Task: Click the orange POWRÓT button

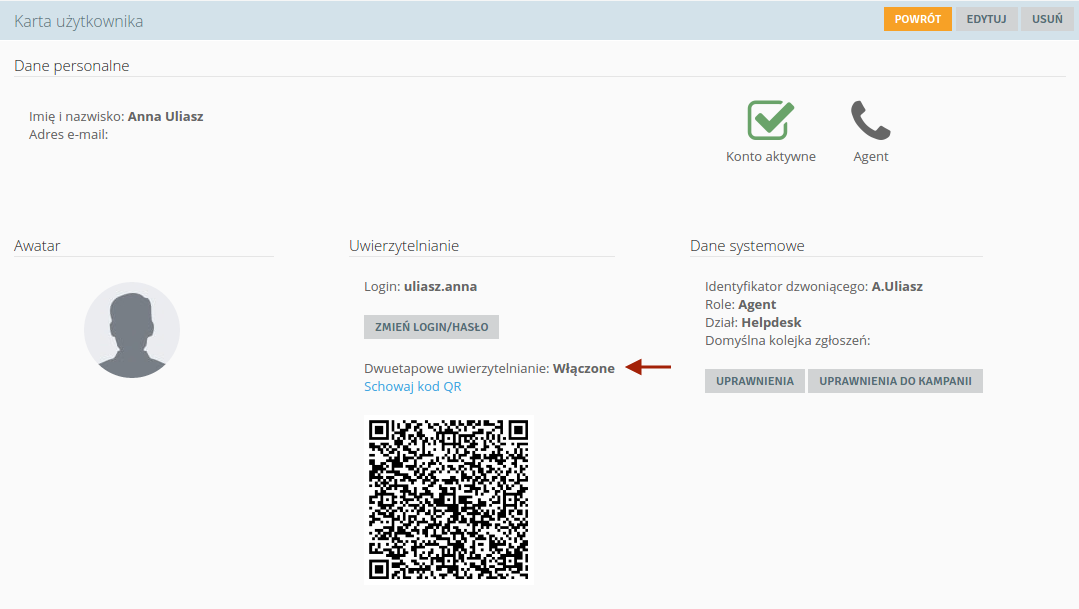Action: [x=917, y=19]
